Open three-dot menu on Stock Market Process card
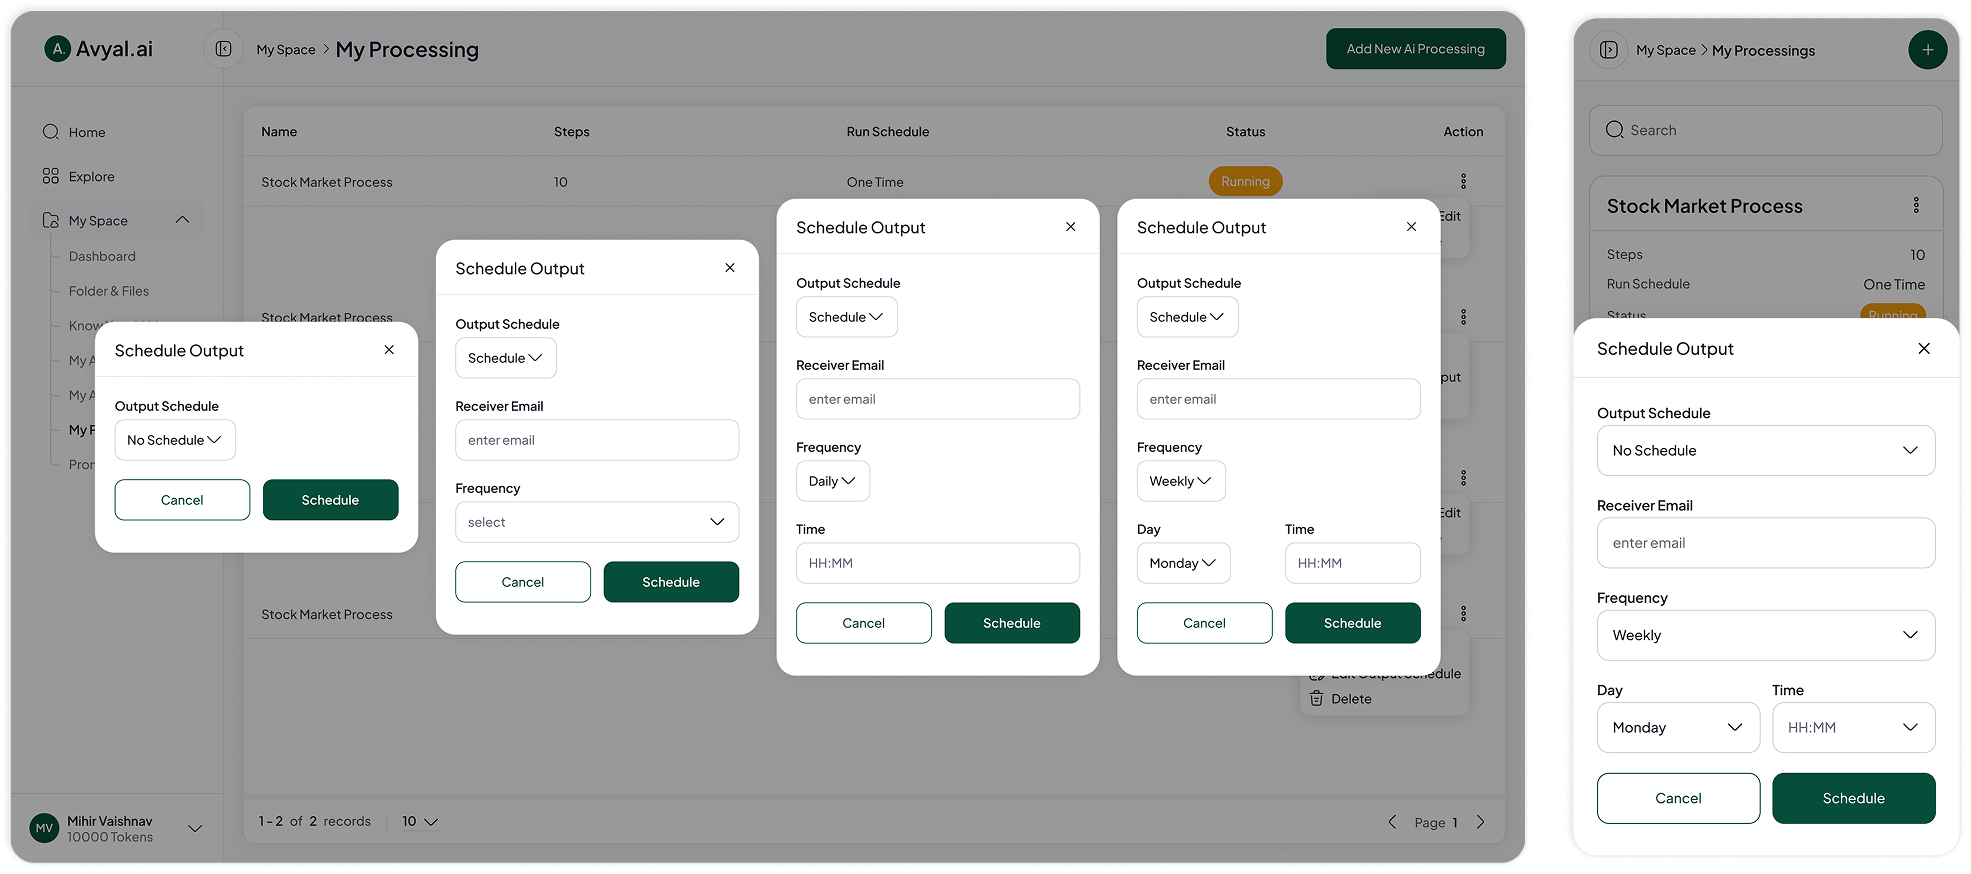This screenshot has height=874, width=1971. click(1916, 205)
